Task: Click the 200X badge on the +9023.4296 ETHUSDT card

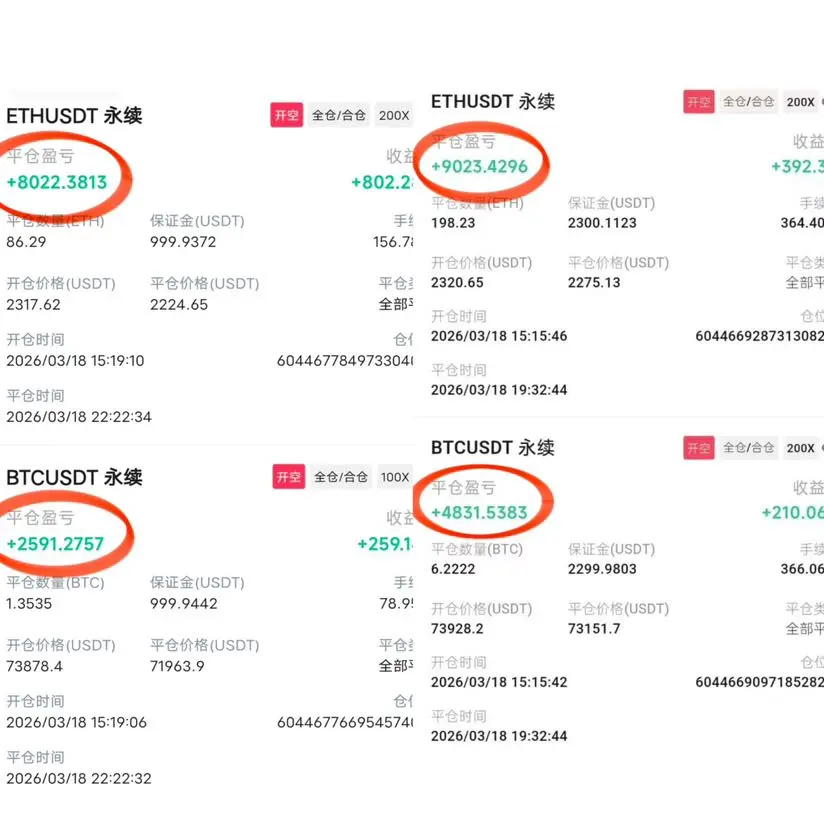Action: point(800,101)
